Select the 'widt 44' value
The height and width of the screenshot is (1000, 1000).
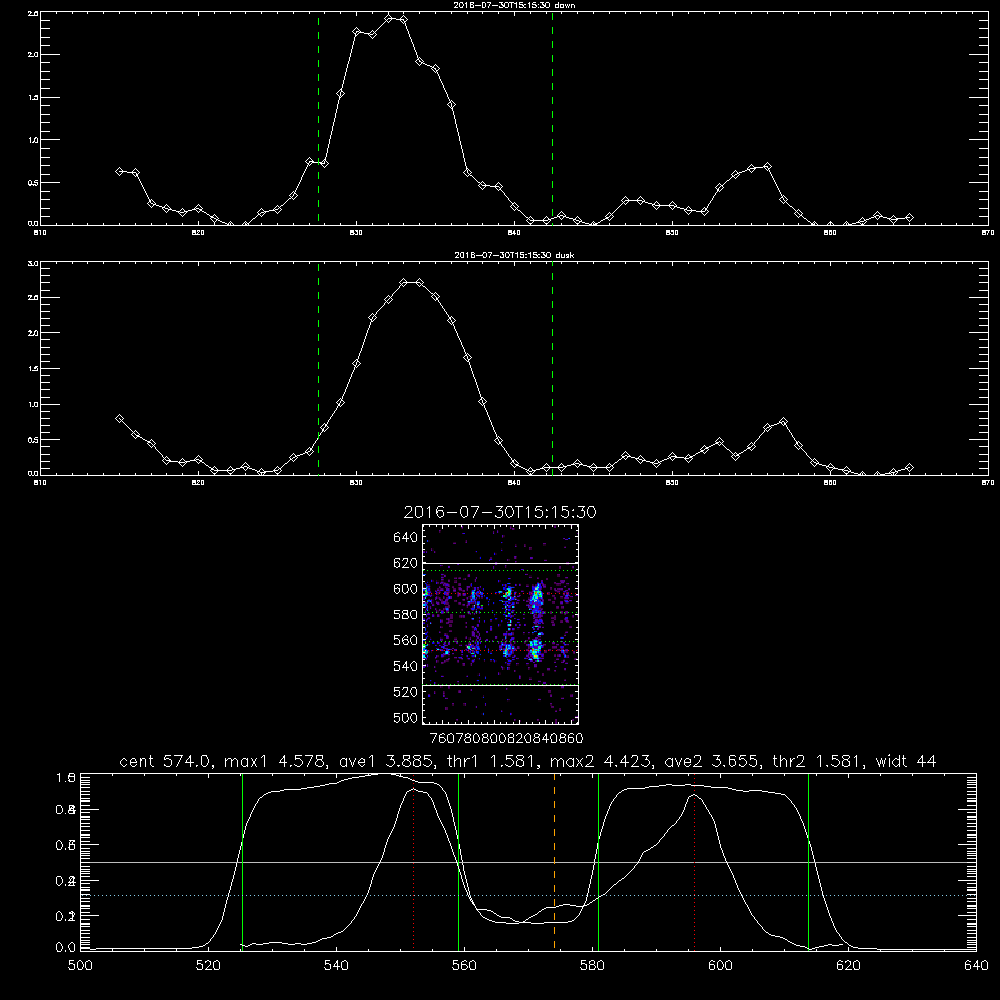click(906, 761)
